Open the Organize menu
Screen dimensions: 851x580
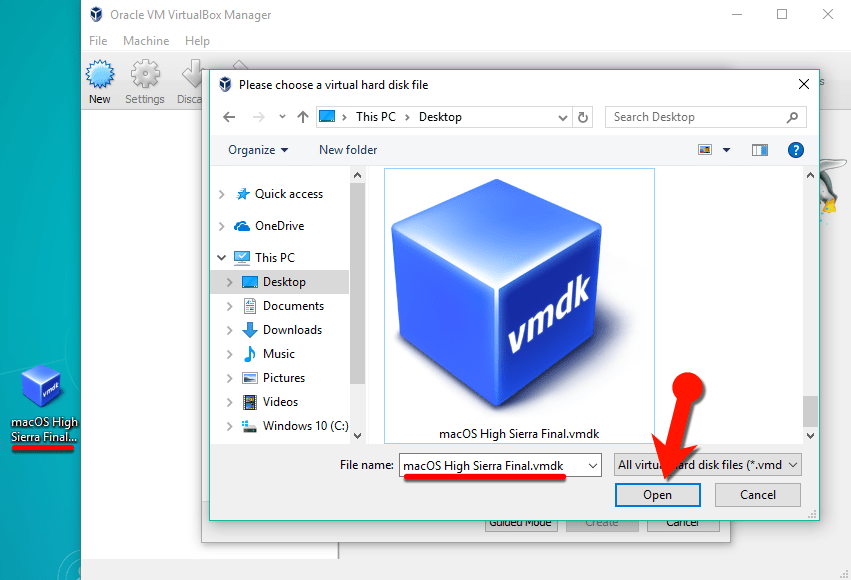tap(255, 149)
